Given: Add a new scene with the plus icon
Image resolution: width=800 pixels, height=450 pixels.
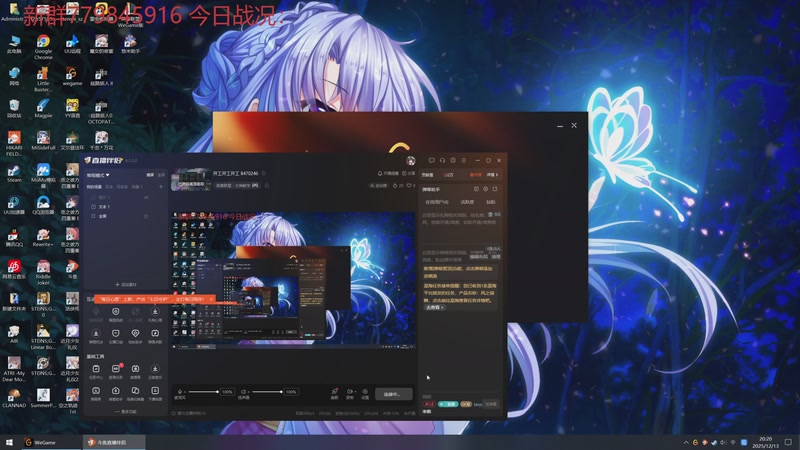Looking at the screenshot, I should click(x=161, y=187).
